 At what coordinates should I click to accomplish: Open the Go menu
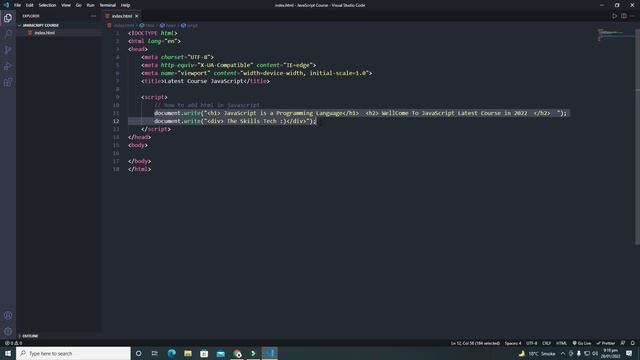(x=78, y=5)
